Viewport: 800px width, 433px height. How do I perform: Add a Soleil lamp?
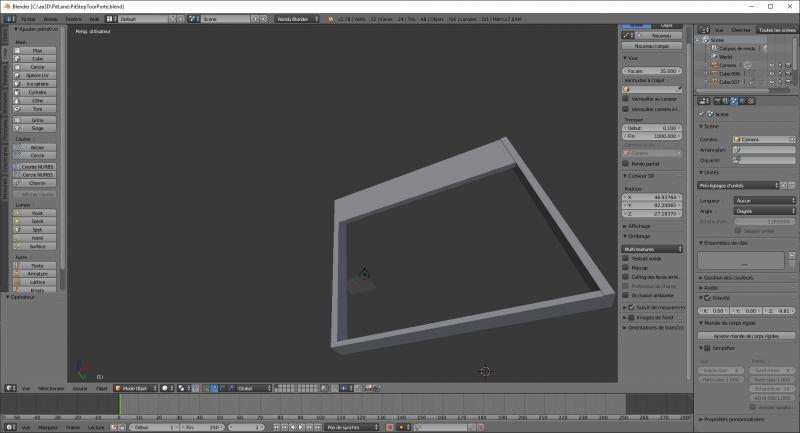coord(37,221)
